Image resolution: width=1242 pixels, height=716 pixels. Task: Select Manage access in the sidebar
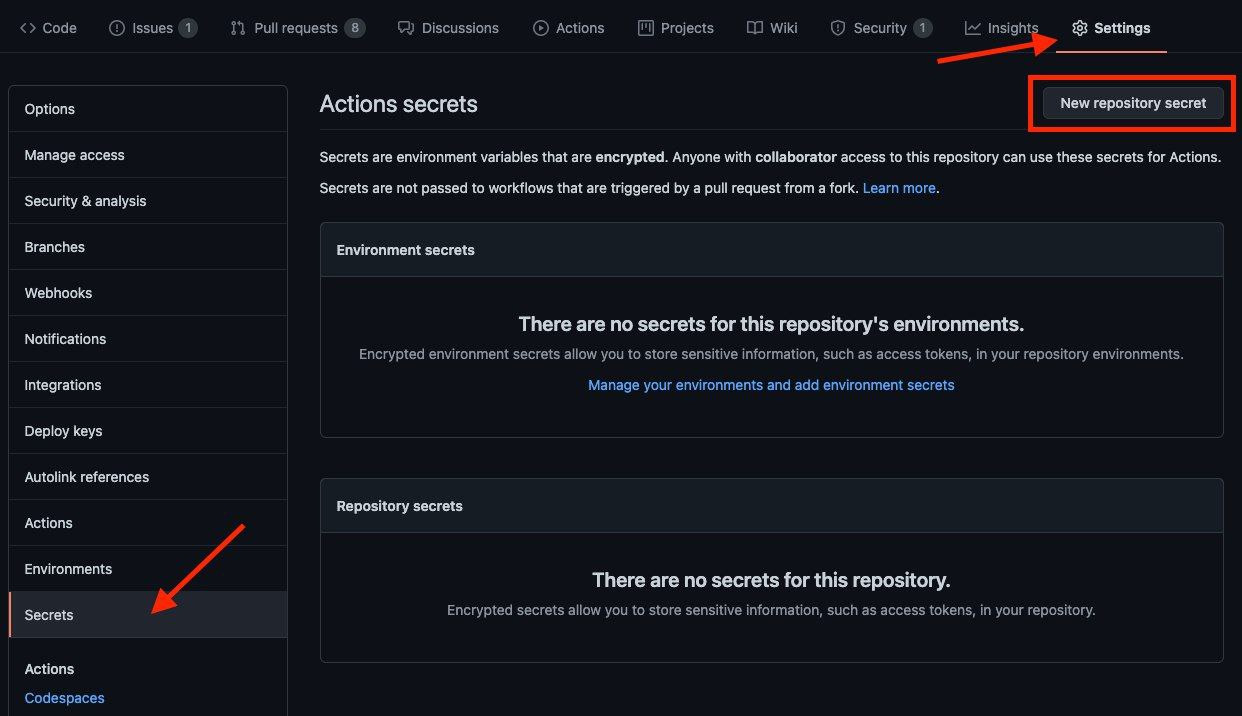click(74, 155)
